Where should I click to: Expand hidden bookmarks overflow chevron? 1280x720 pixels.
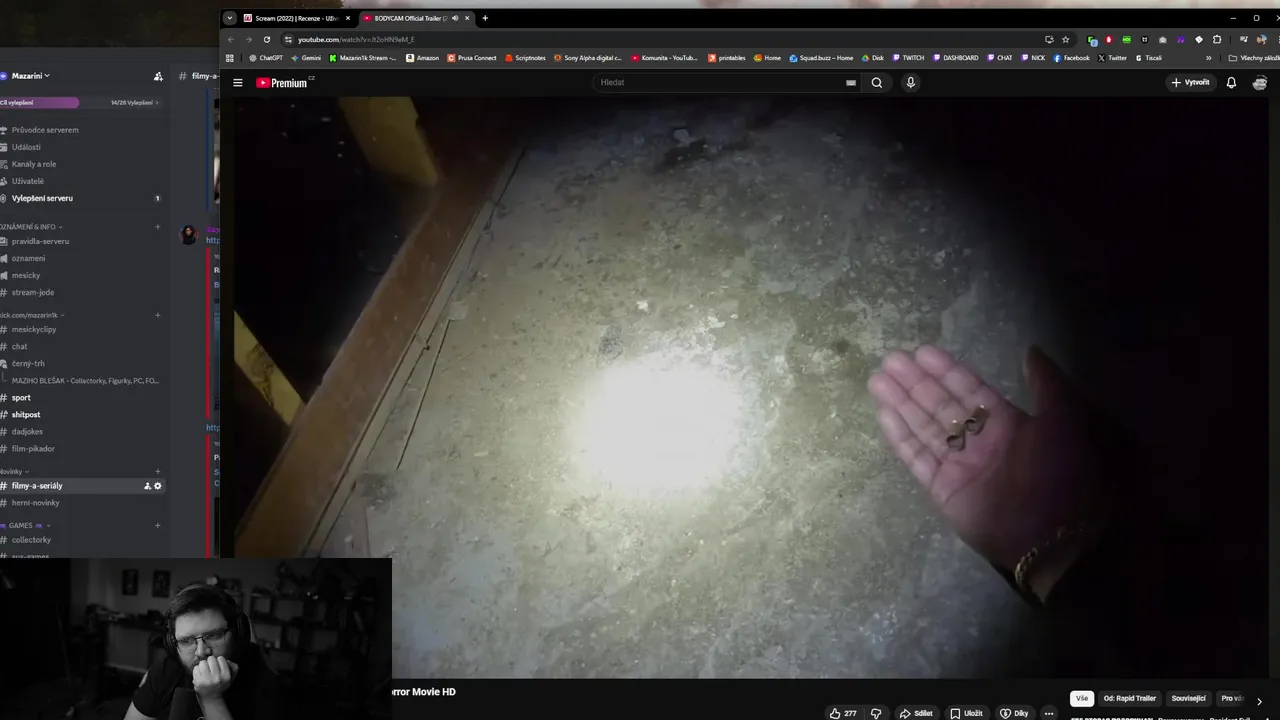(x=1209, y=58)
